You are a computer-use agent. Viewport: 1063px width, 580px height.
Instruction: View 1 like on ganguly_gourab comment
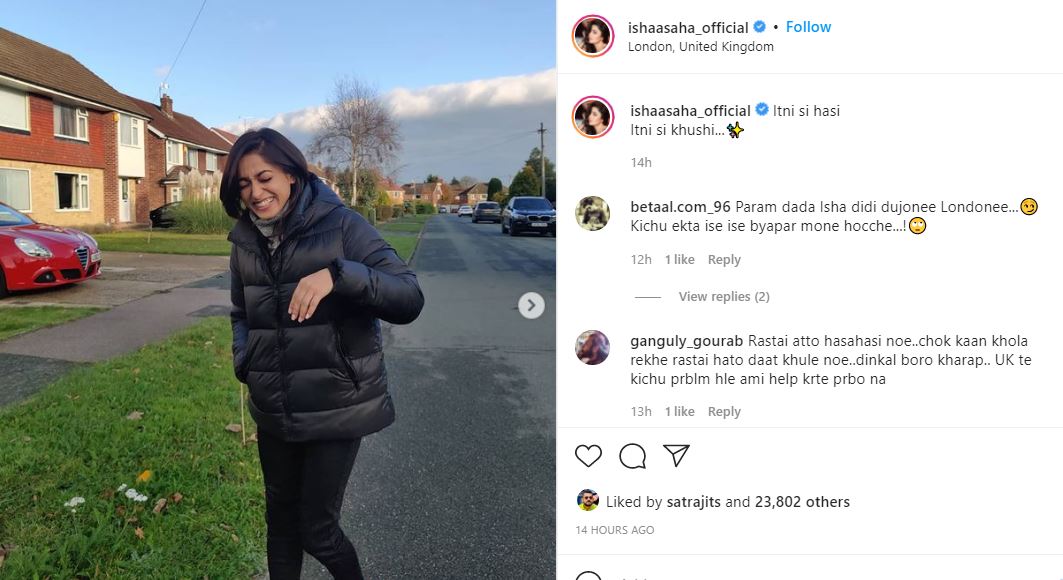[679, 411]
